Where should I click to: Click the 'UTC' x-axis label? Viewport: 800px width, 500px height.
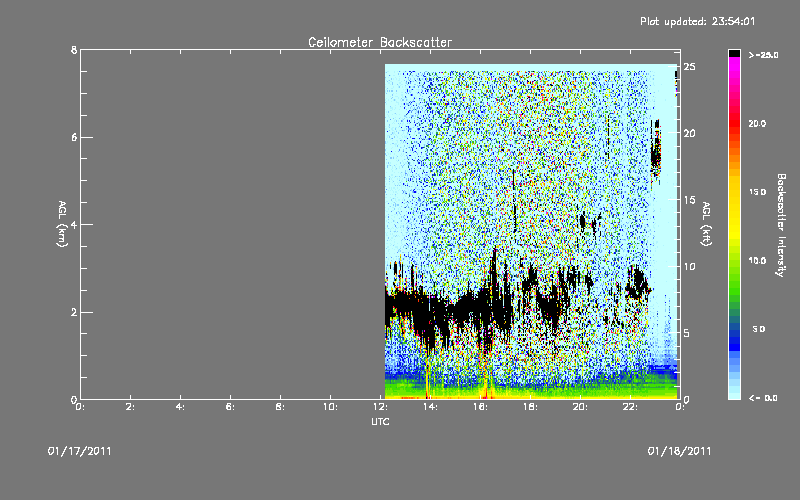pos(380,421)
